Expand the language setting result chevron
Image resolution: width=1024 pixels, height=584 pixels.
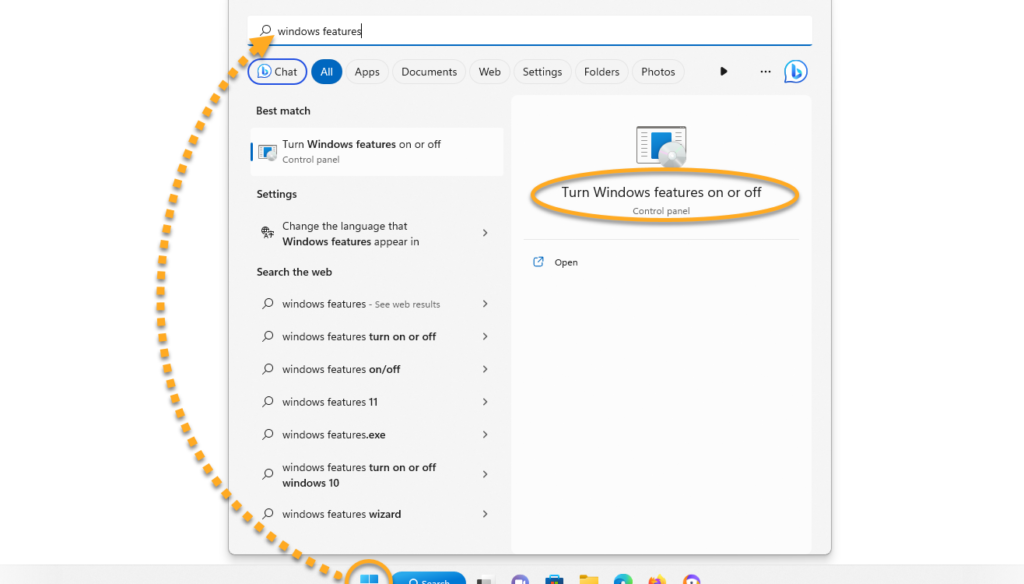485,233
